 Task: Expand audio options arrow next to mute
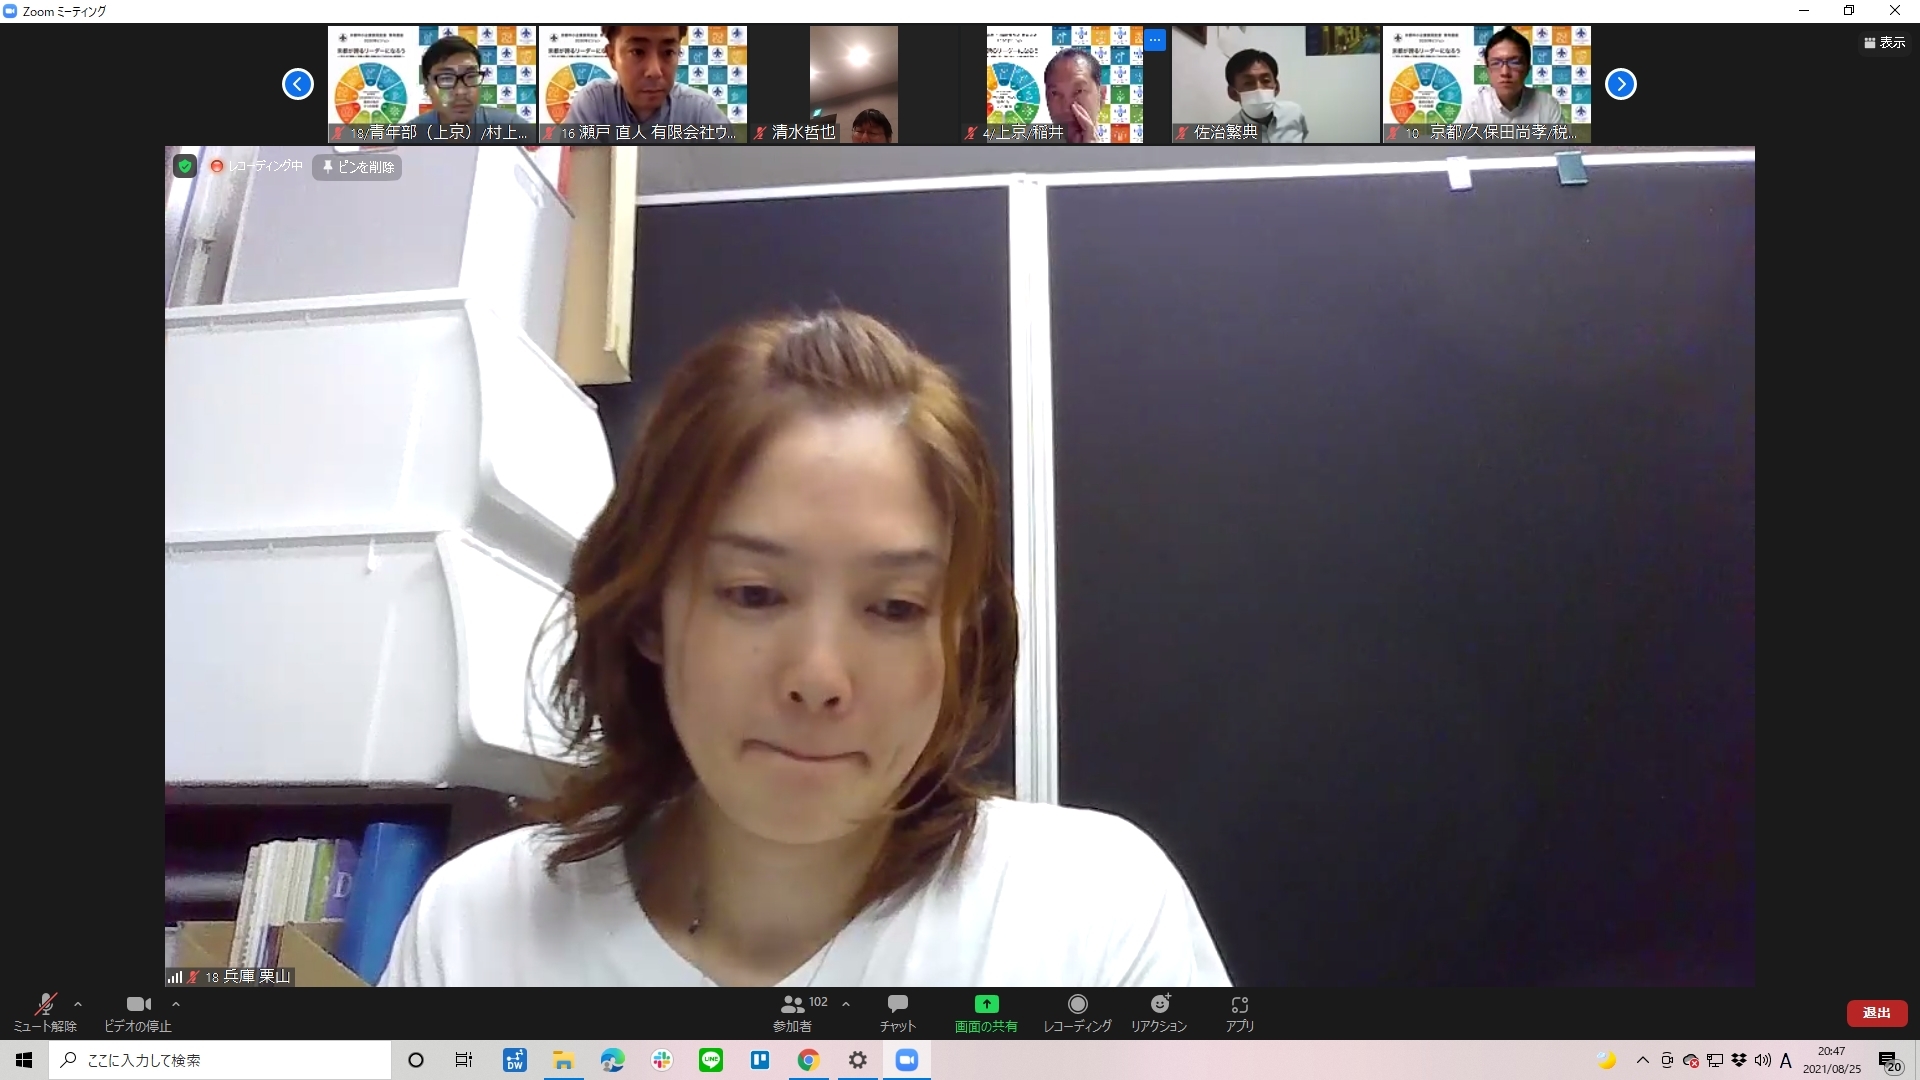(78, 1004)
